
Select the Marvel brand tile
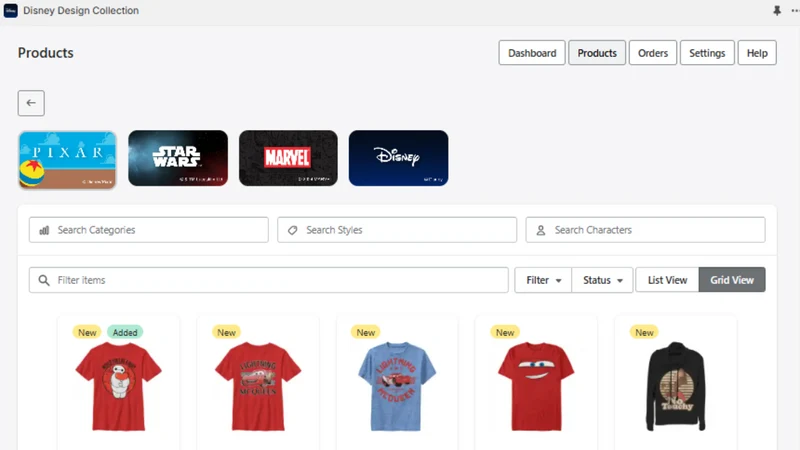[x=288, y=158]
